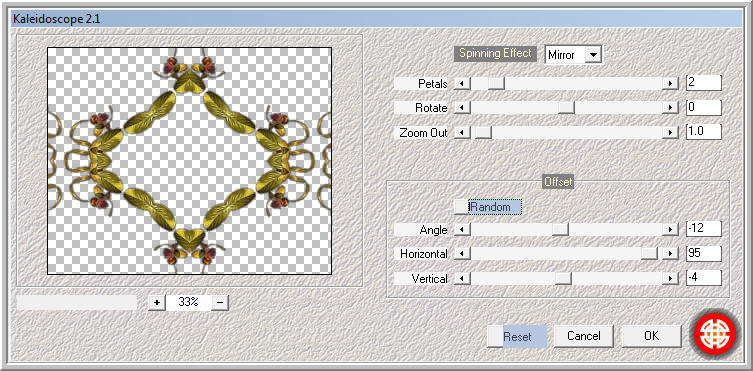
Task: Click the Vertical slider thumb
Action: (563, 278)
